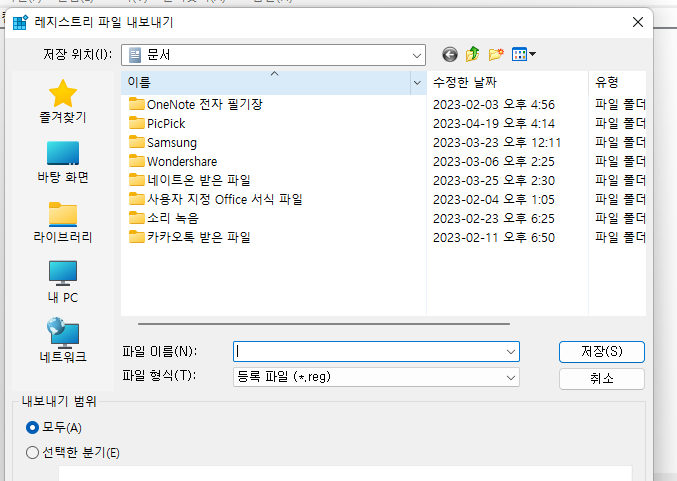
Task: Open the view menu icon
Action: click(523, 54)
